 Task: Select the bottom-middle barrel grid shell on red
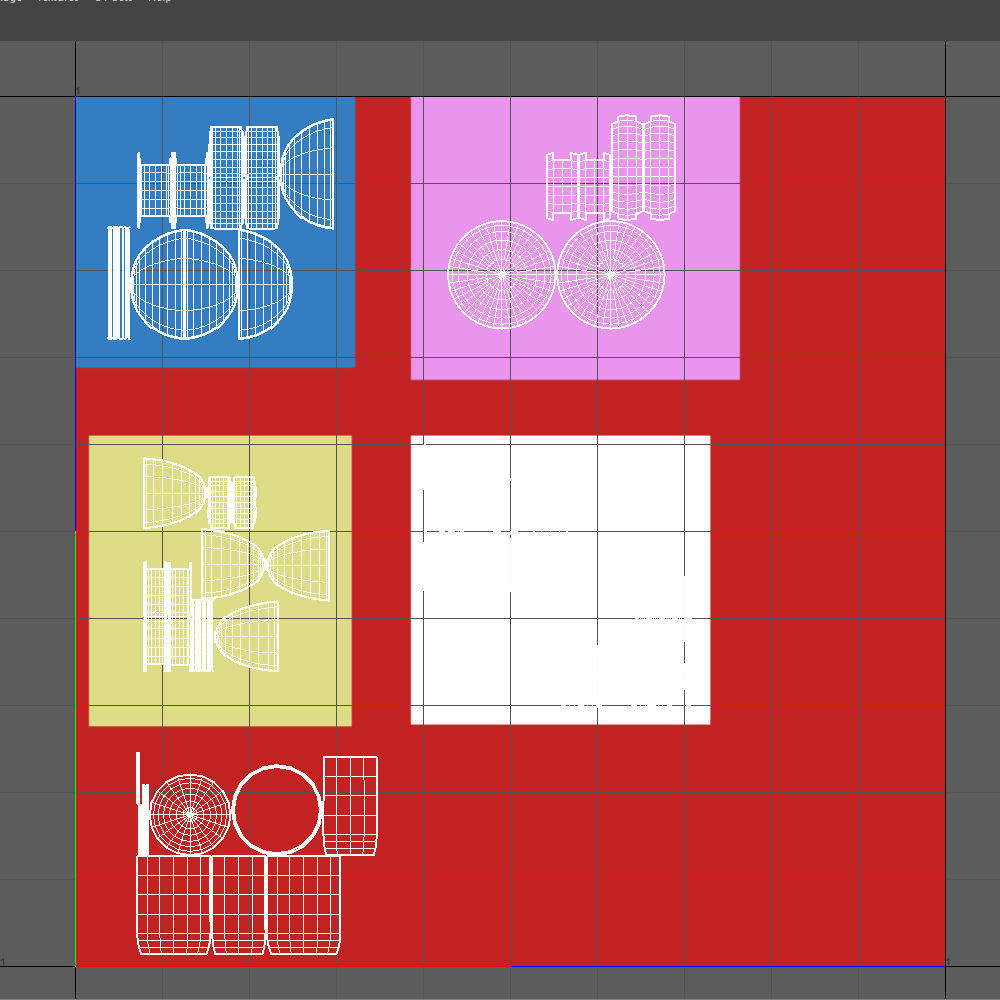click(239, 905)
